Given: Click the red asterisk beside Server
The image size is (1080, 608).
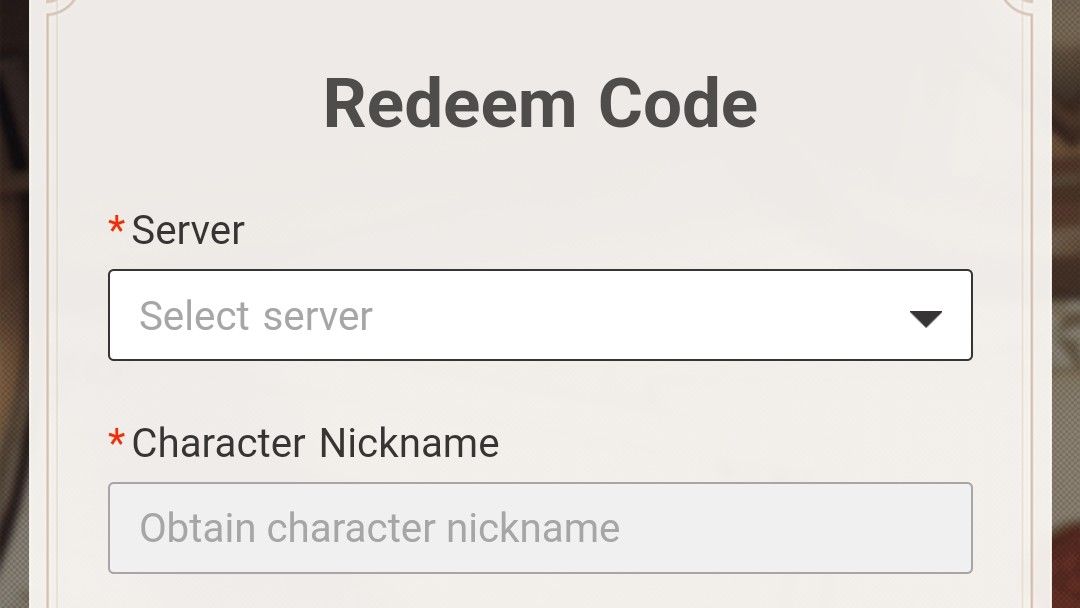Looking at the screenshot, I should tap(117, 227).
